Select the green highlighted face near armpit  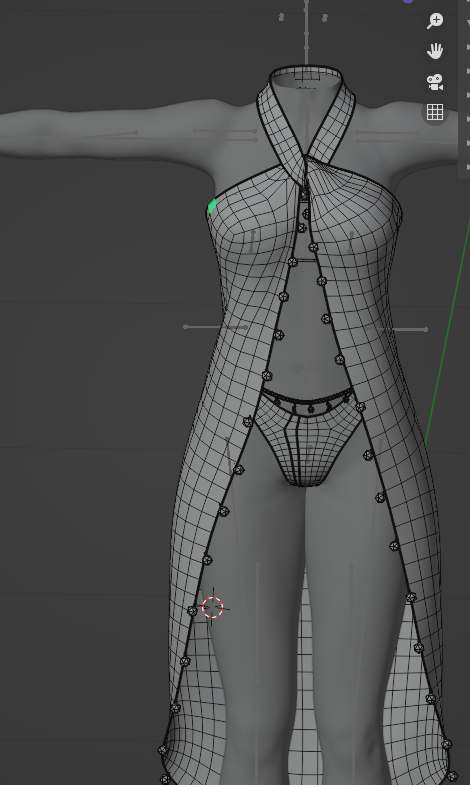tap(212, 206)
